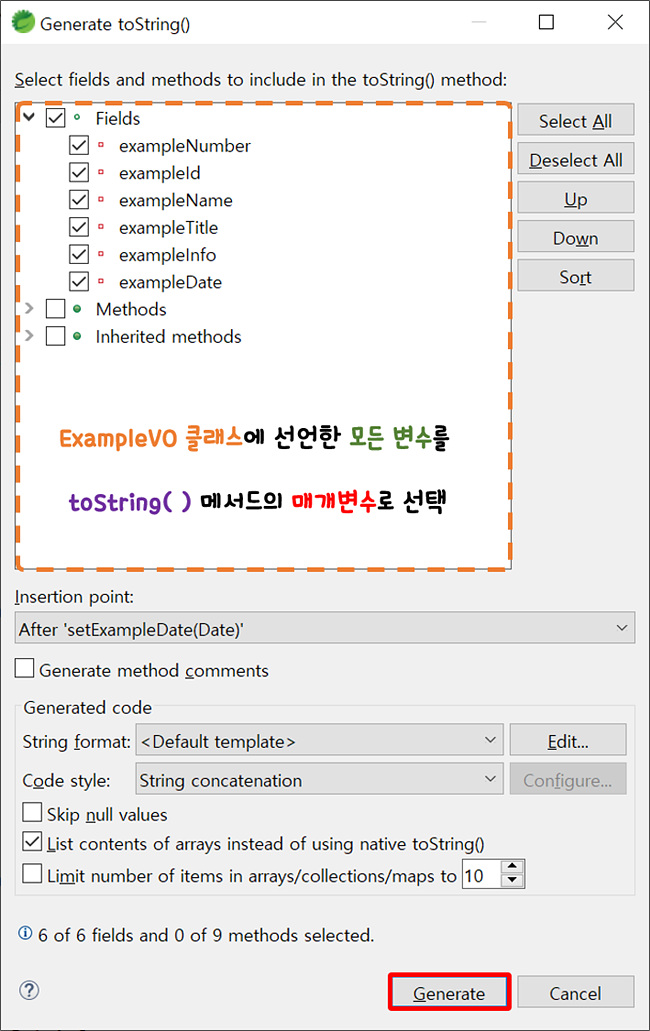Viewport: 650px width, 1031px height.
Task: Select the exampleId field row
Action: coord(160,173)
